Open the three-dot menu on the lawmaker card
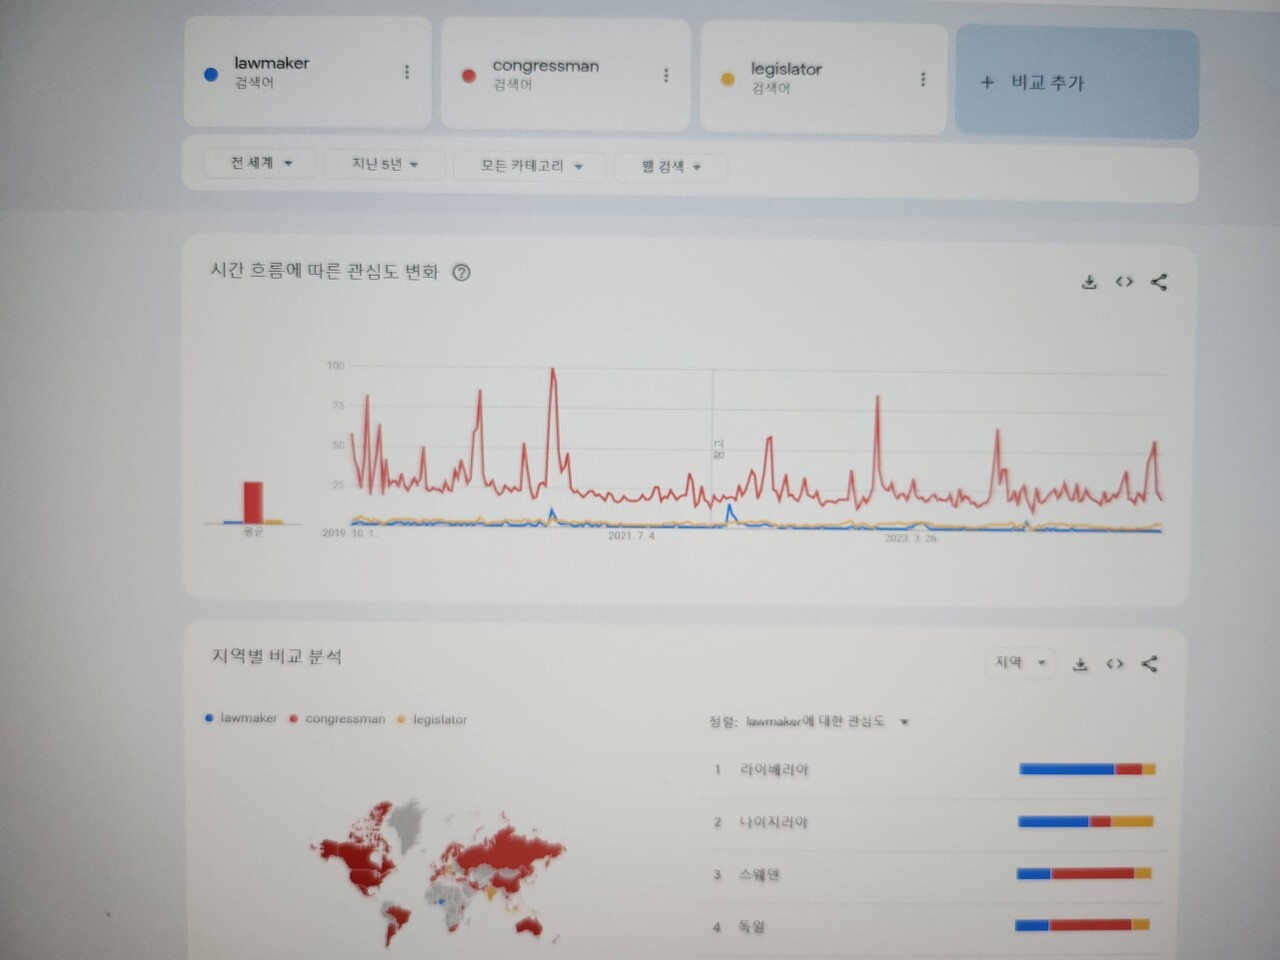Screen dimensions: 1280x960 pyautogui.click(x=406, y=72)
